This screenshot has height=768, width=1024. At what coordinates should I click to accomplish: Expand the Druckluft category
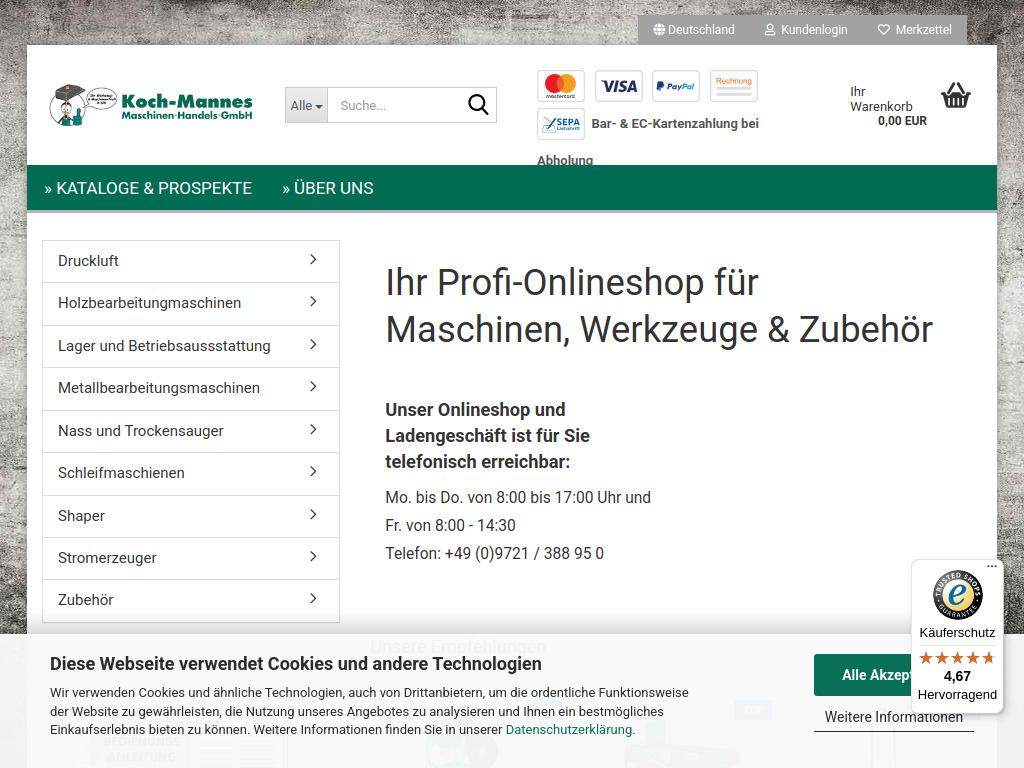tap(190, 260)
